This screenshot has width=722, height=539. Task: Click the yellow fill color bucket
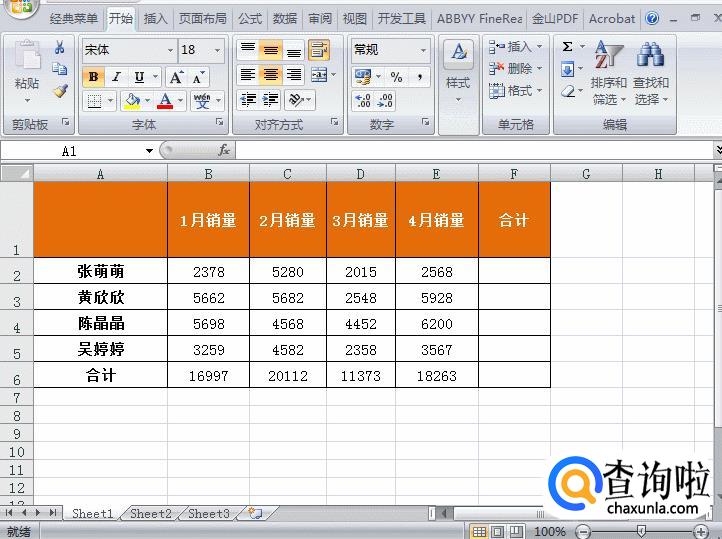point(132,100)
